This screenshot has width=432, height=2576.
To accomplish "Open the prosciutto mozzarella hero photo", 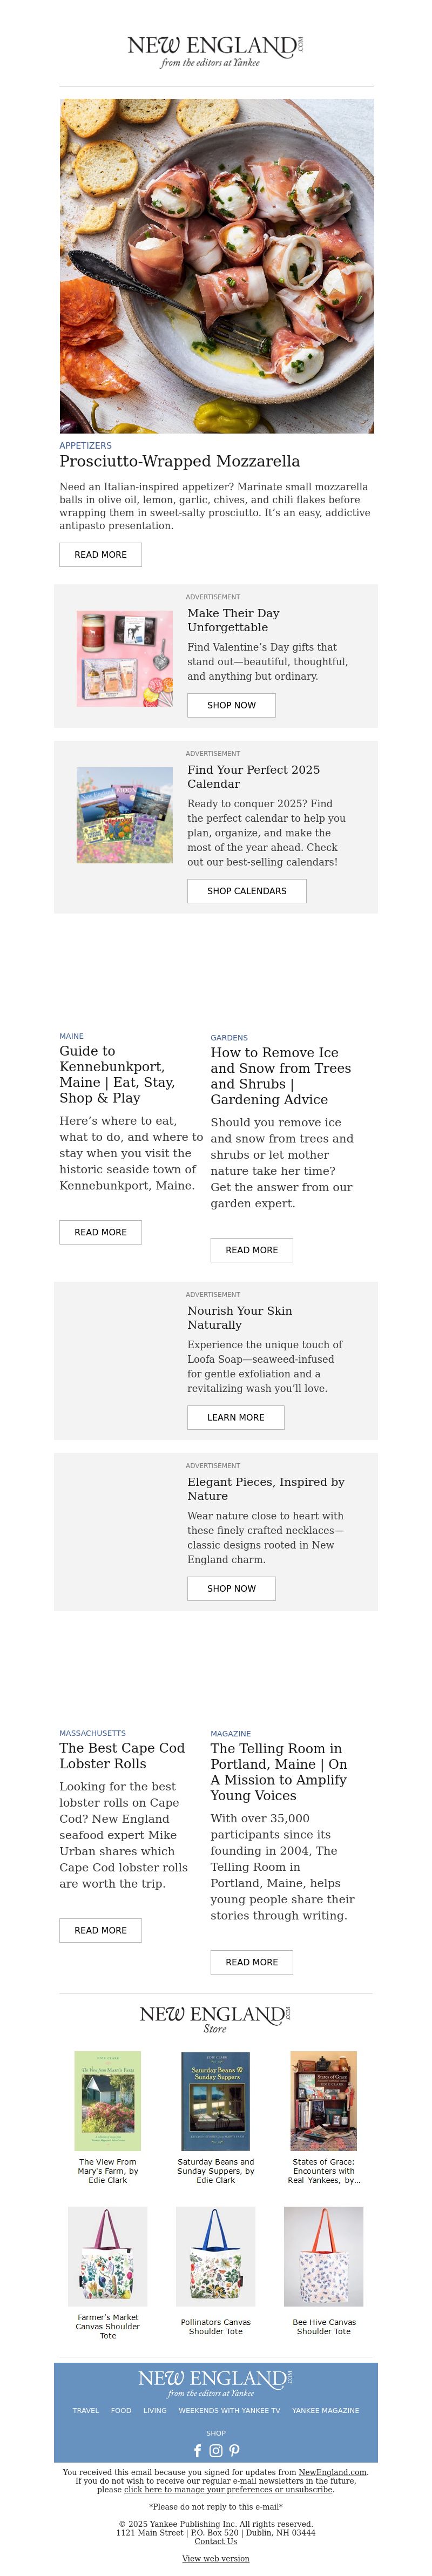I will pos(217,266).
